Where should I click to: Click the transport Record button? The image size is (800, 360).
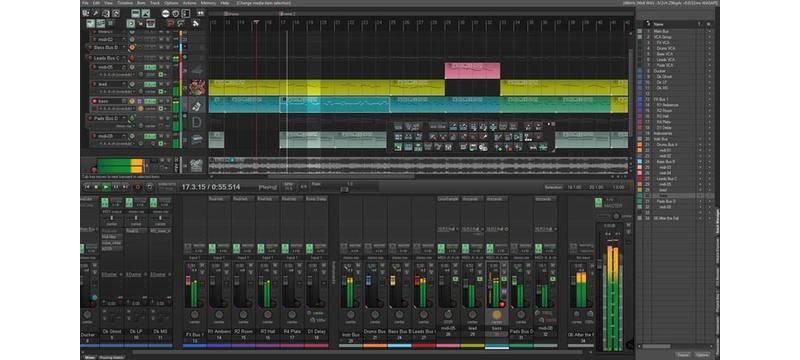coord(138,187)
